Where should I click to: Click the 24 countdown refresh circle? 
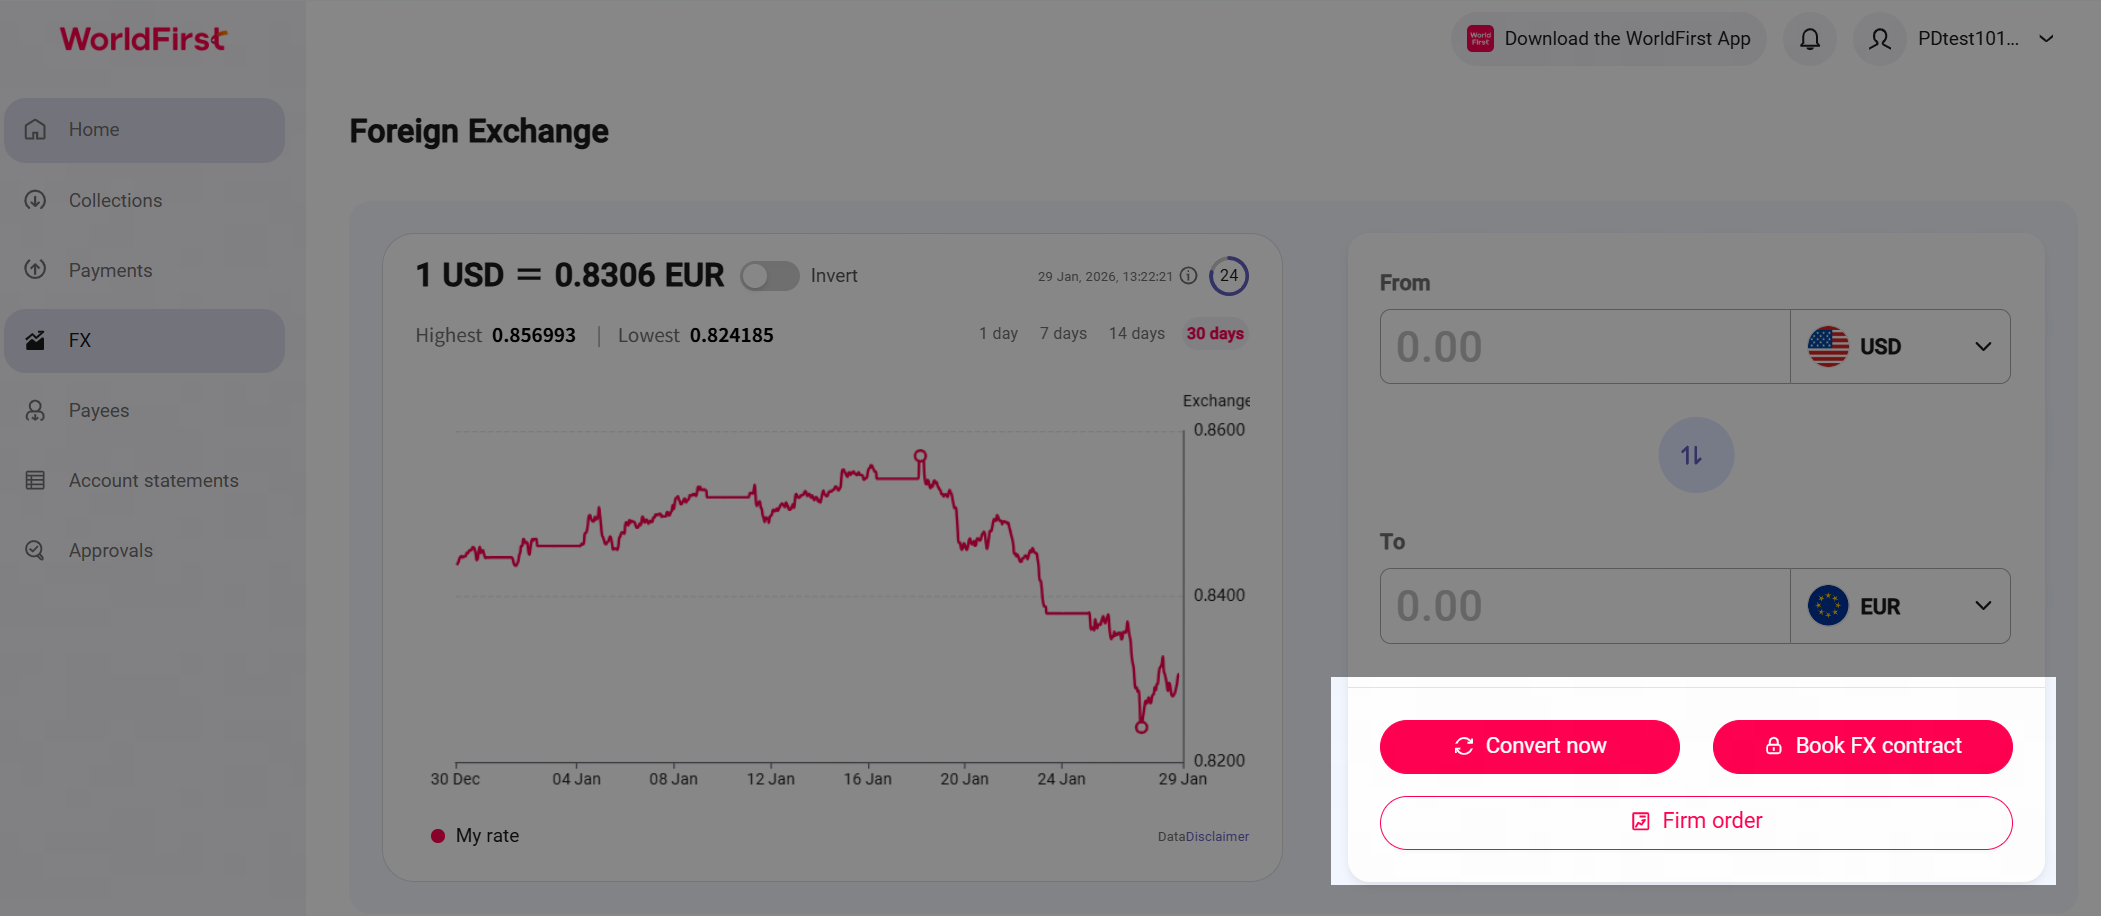point(1229,276)
